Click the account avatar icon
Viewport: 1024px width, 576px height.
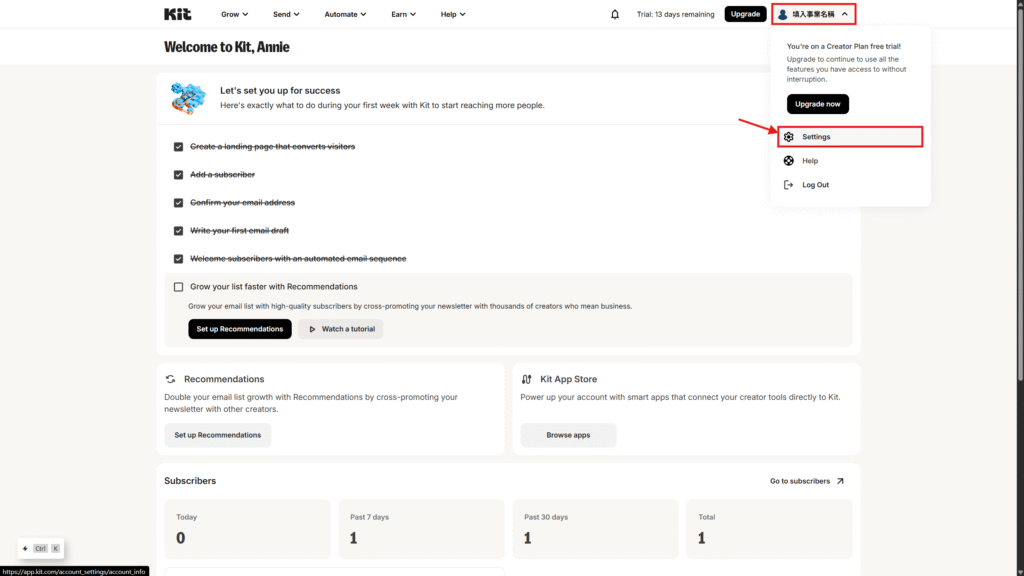coord(782,14)
